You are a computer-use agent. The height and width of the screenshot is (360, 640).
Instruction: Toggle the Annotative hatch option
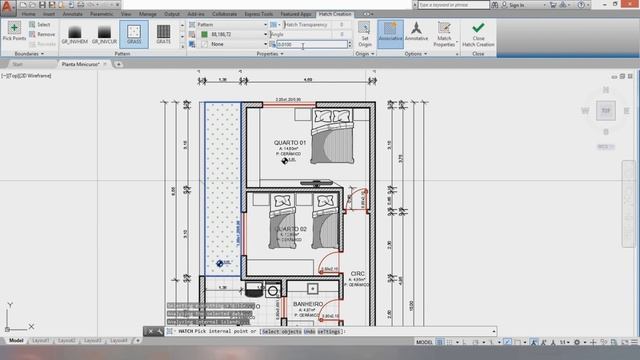(416, 31)
